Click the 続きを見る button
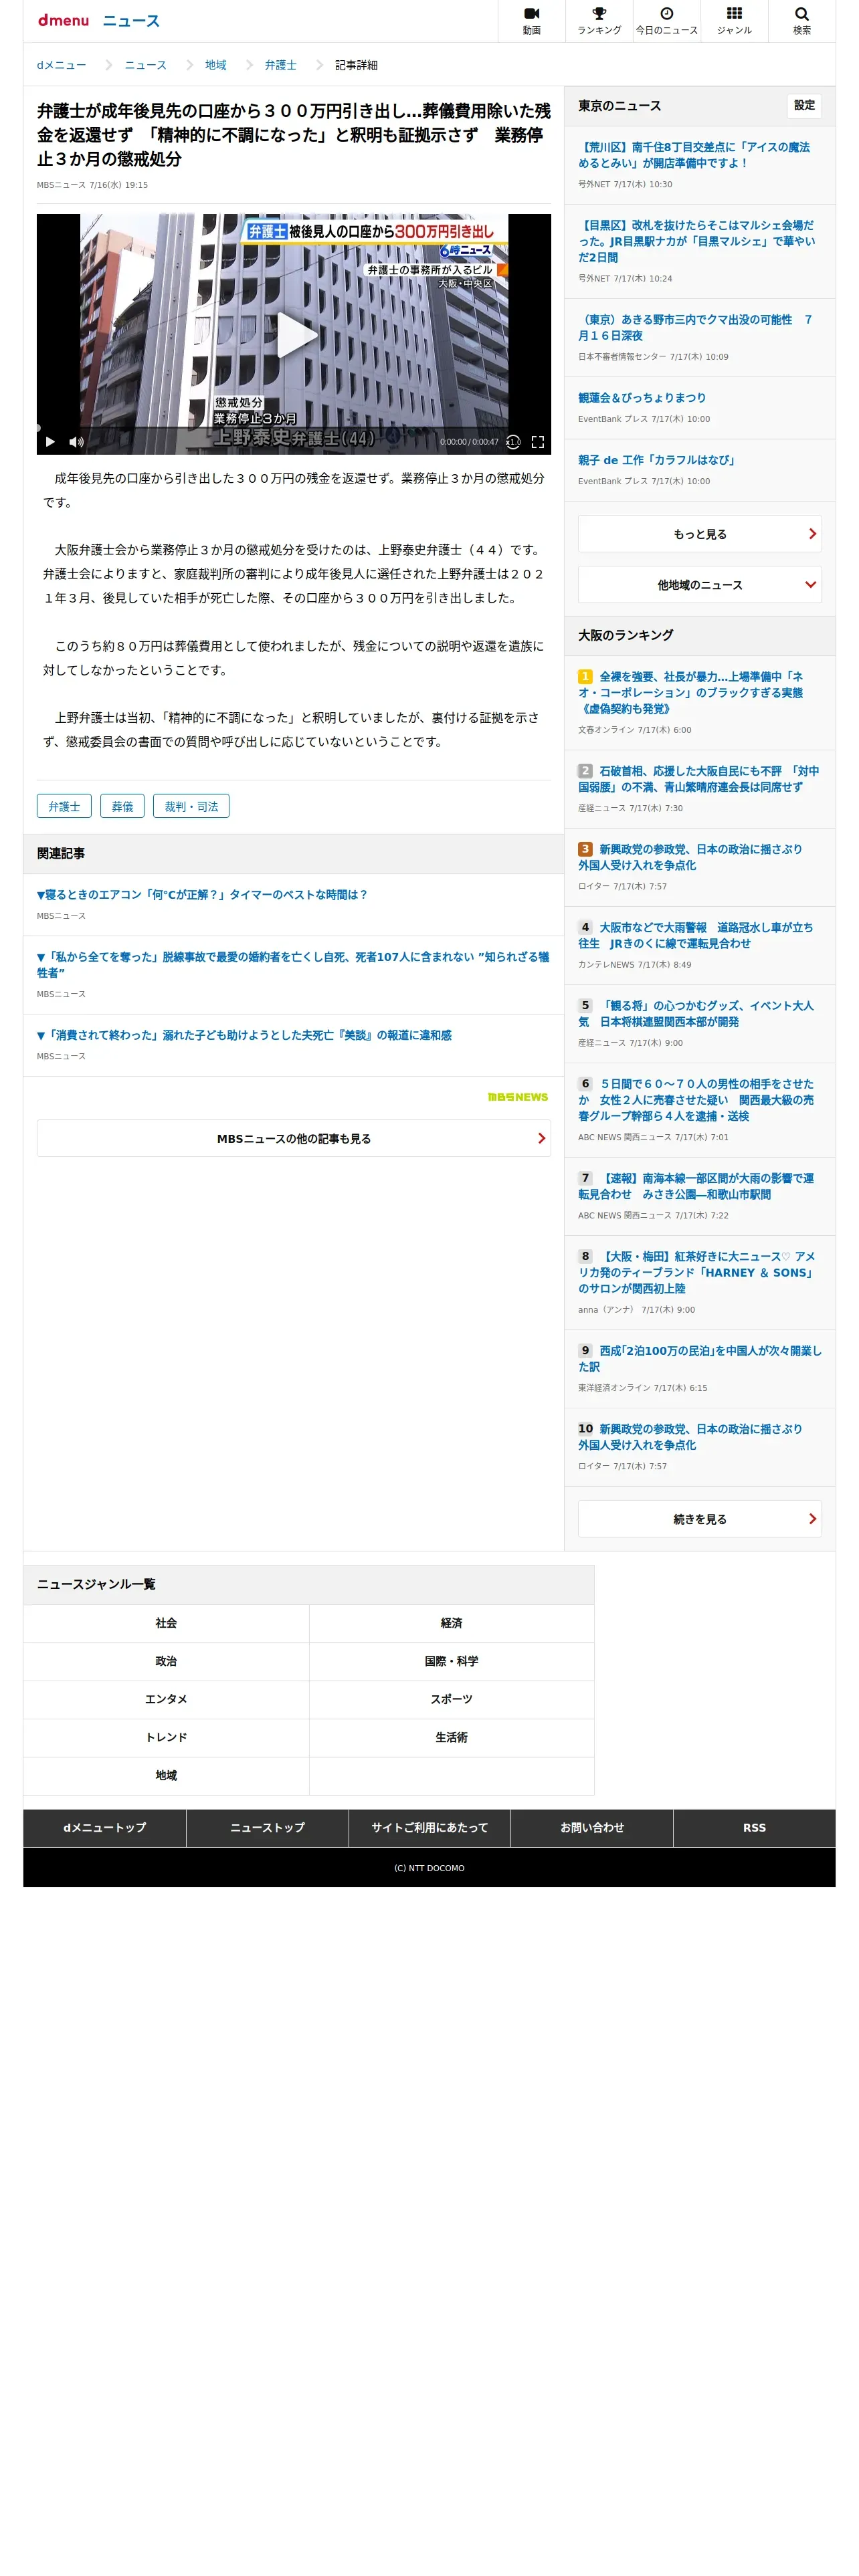This screenshot has height=2576, width=859. point(699,1519)
